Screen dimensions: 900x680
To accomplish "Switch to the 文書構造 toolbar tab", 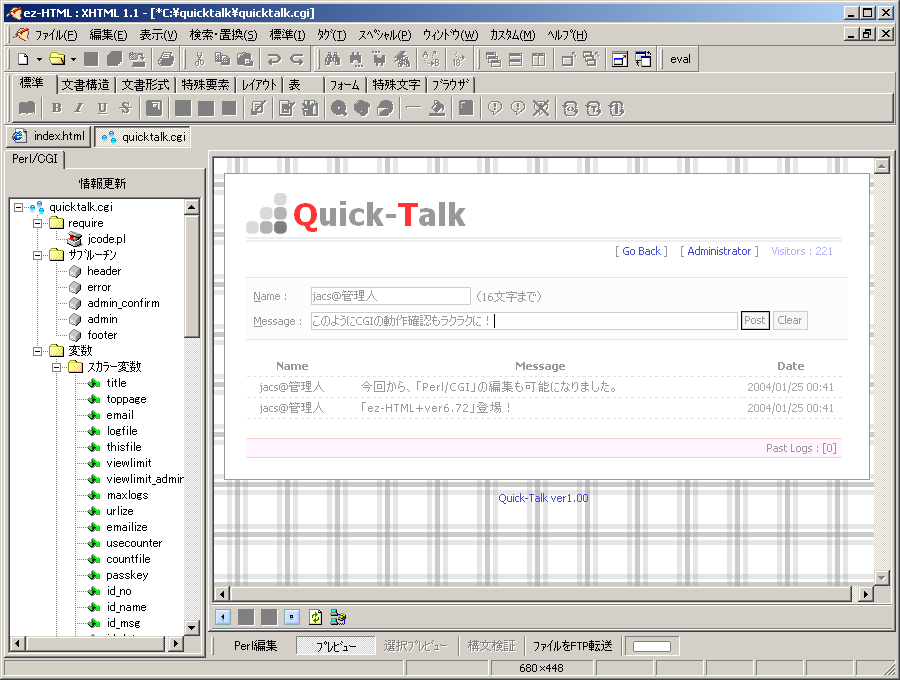I will 86,85.
